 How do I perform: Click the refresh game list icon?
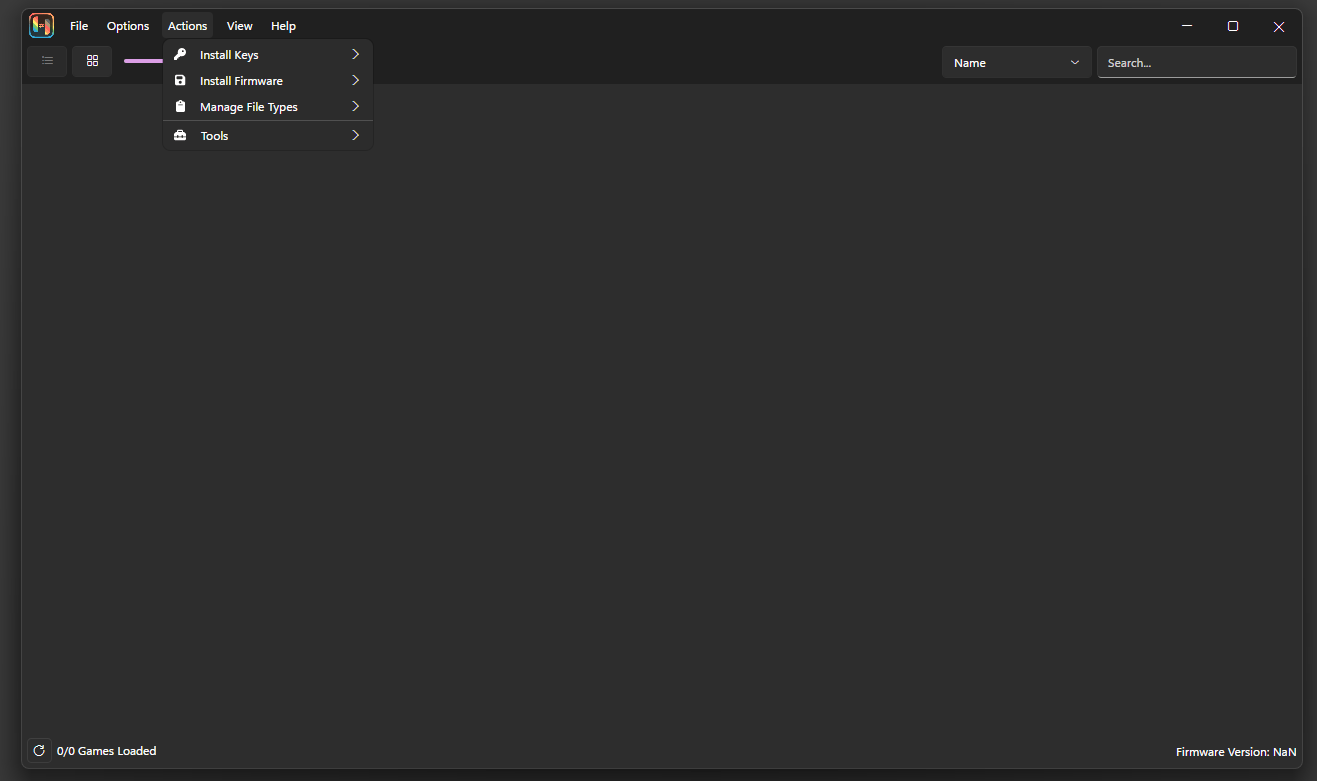click(x=38, y=750)
